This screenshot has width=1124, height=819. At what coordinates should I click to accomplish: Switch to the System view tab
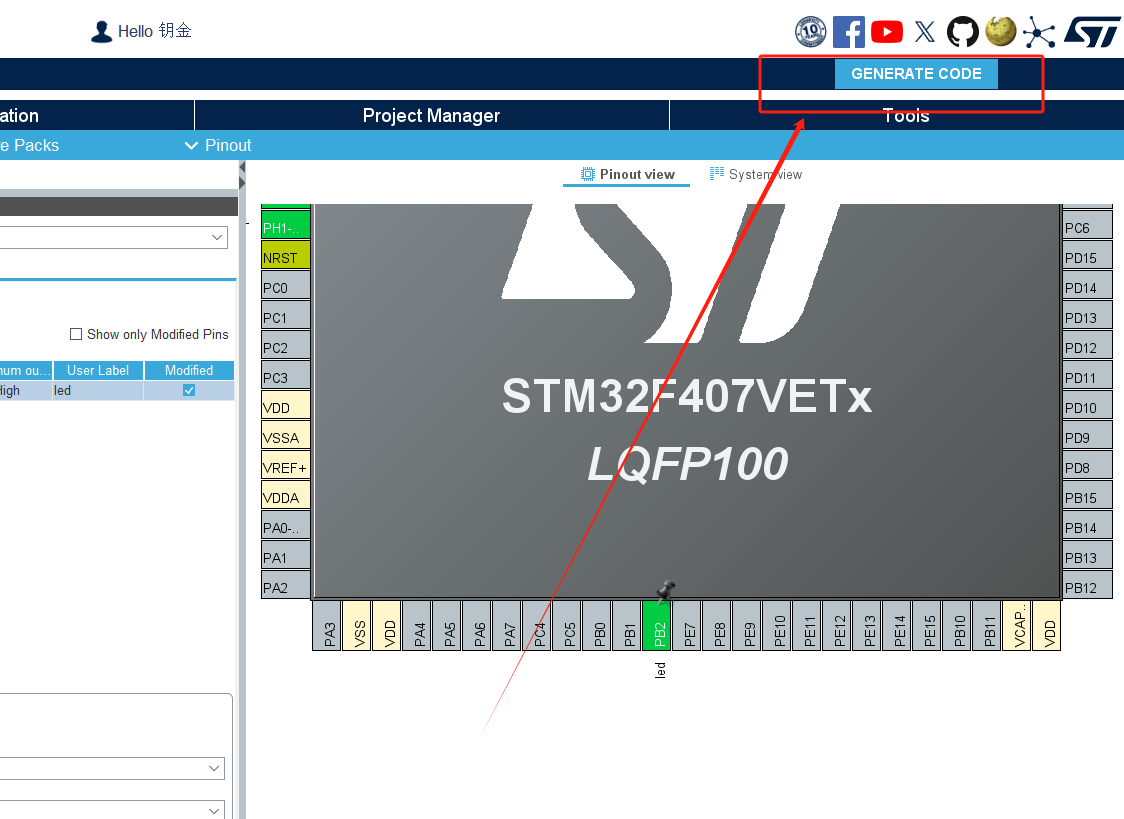756,174
